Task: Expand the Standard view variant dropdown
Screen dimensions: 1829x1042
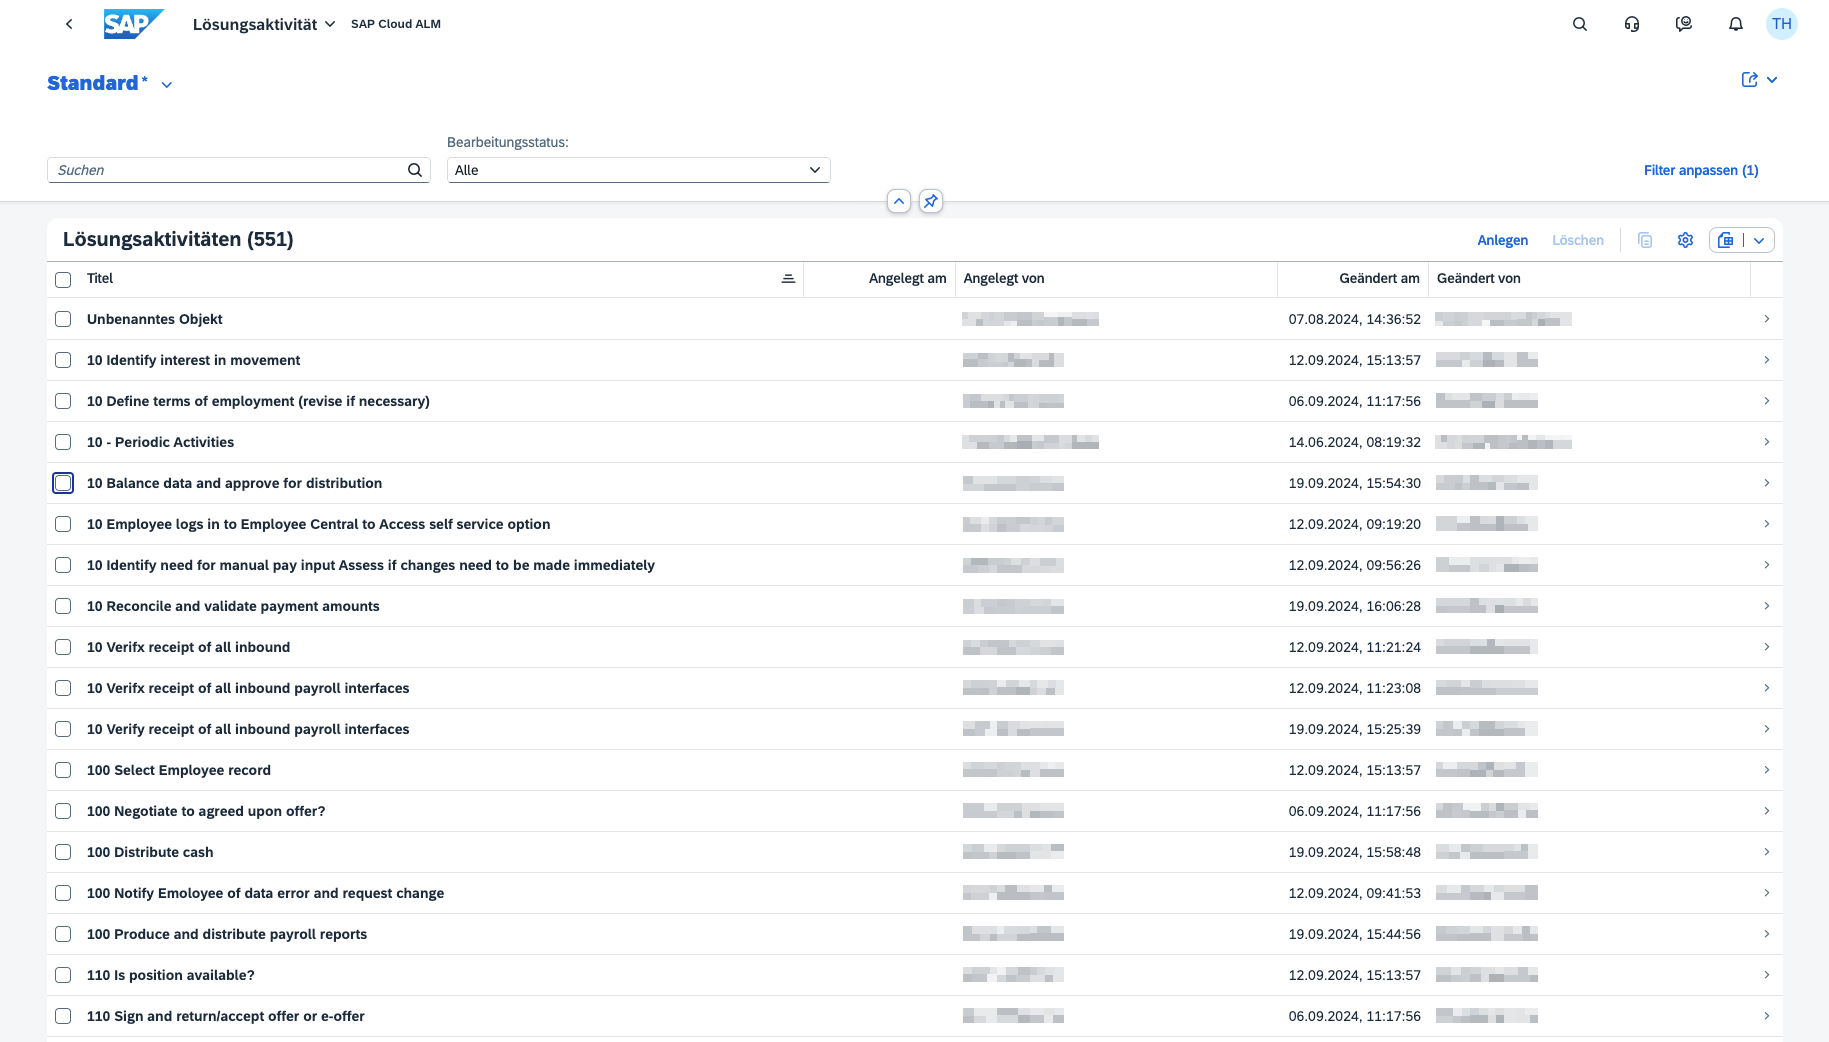Action: [167, 85]
